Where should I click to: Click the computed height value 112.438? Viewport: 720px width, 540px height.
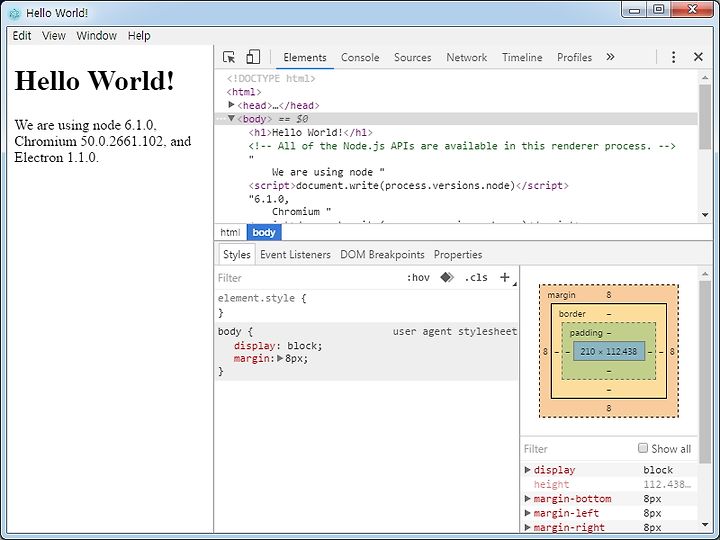667,484
